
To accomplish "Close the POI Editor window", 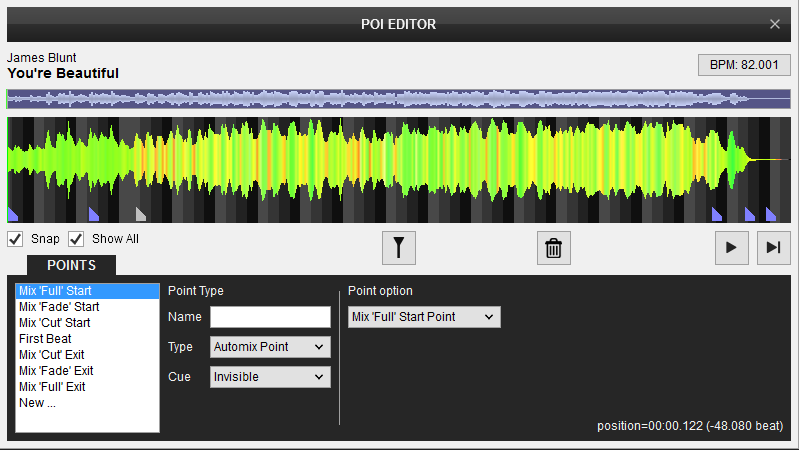I will pos(775,24).
